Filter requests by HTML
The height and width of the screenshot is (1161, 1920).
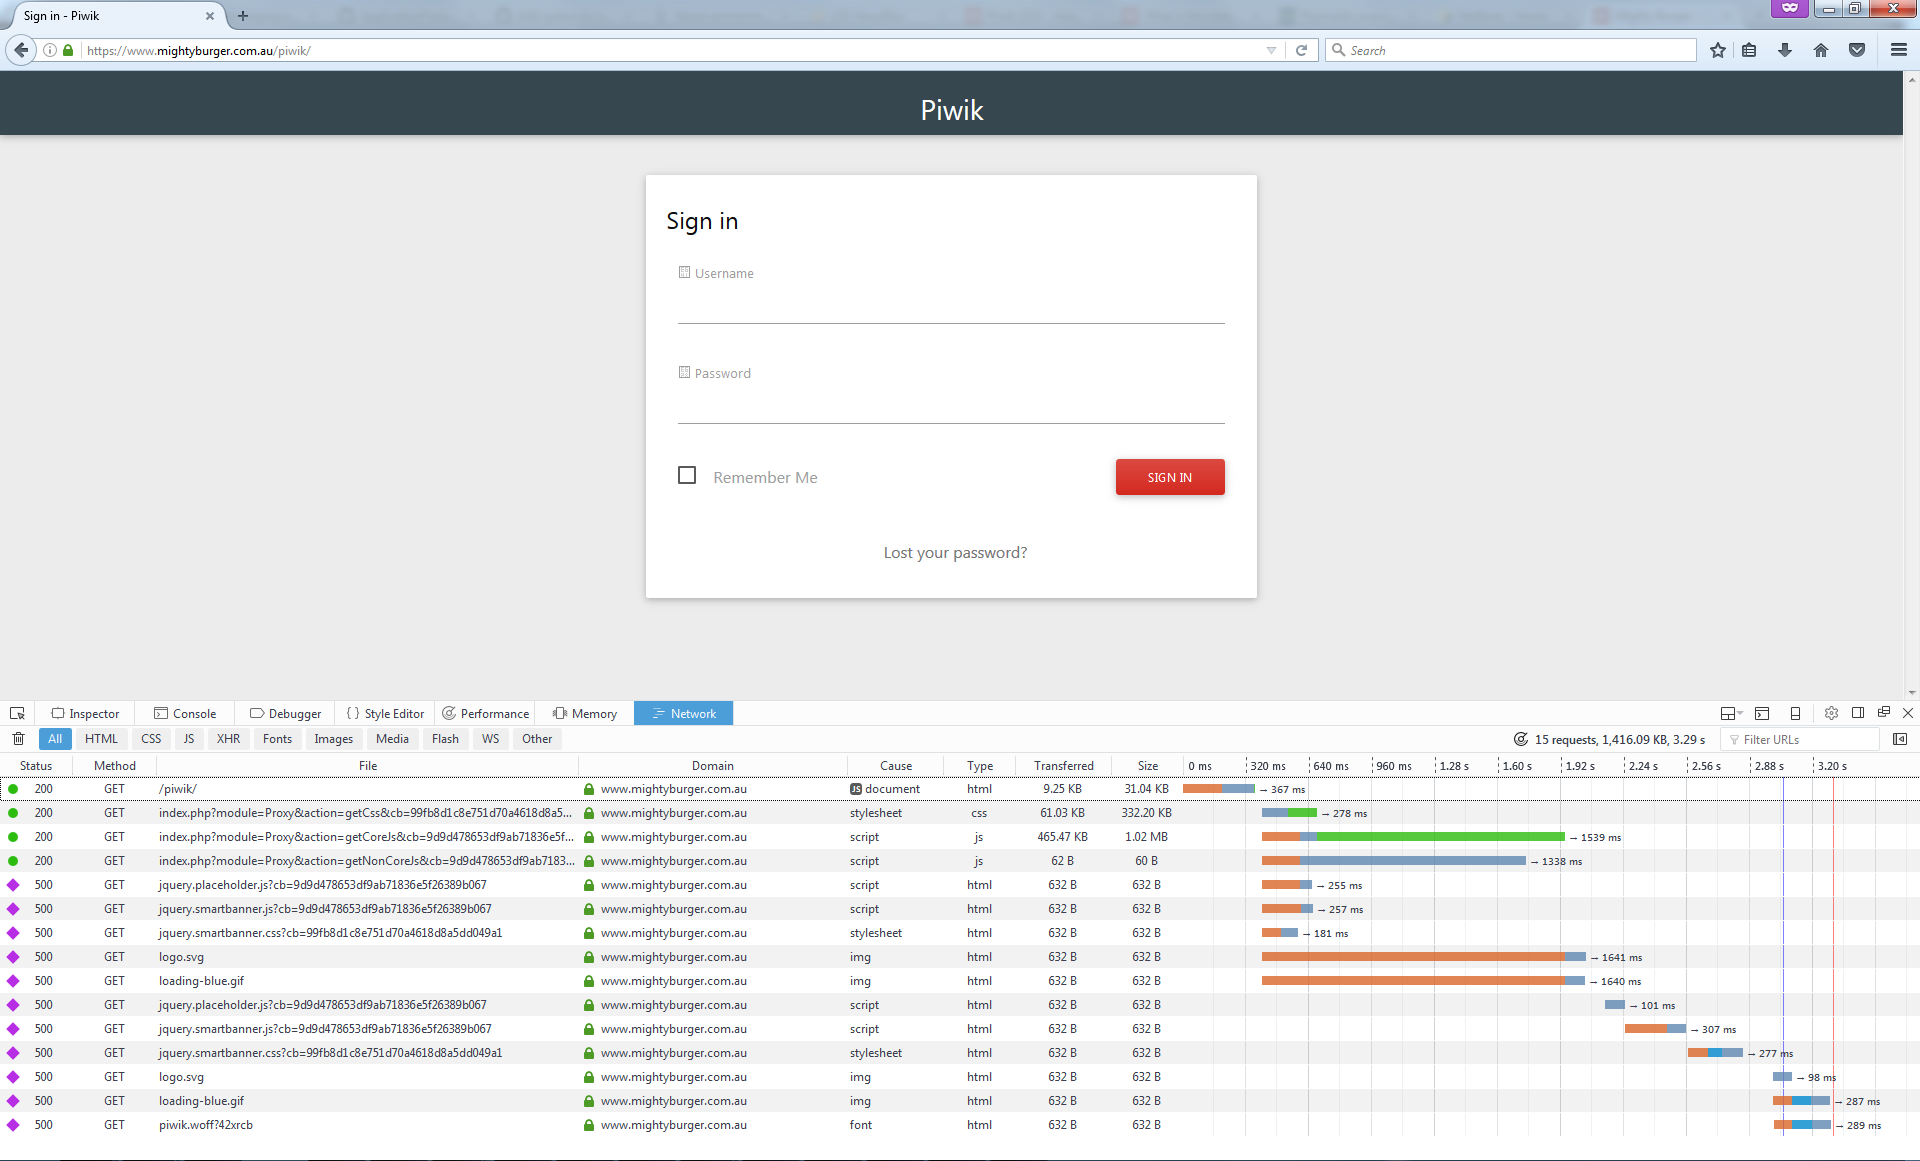(x=101, y=739)
